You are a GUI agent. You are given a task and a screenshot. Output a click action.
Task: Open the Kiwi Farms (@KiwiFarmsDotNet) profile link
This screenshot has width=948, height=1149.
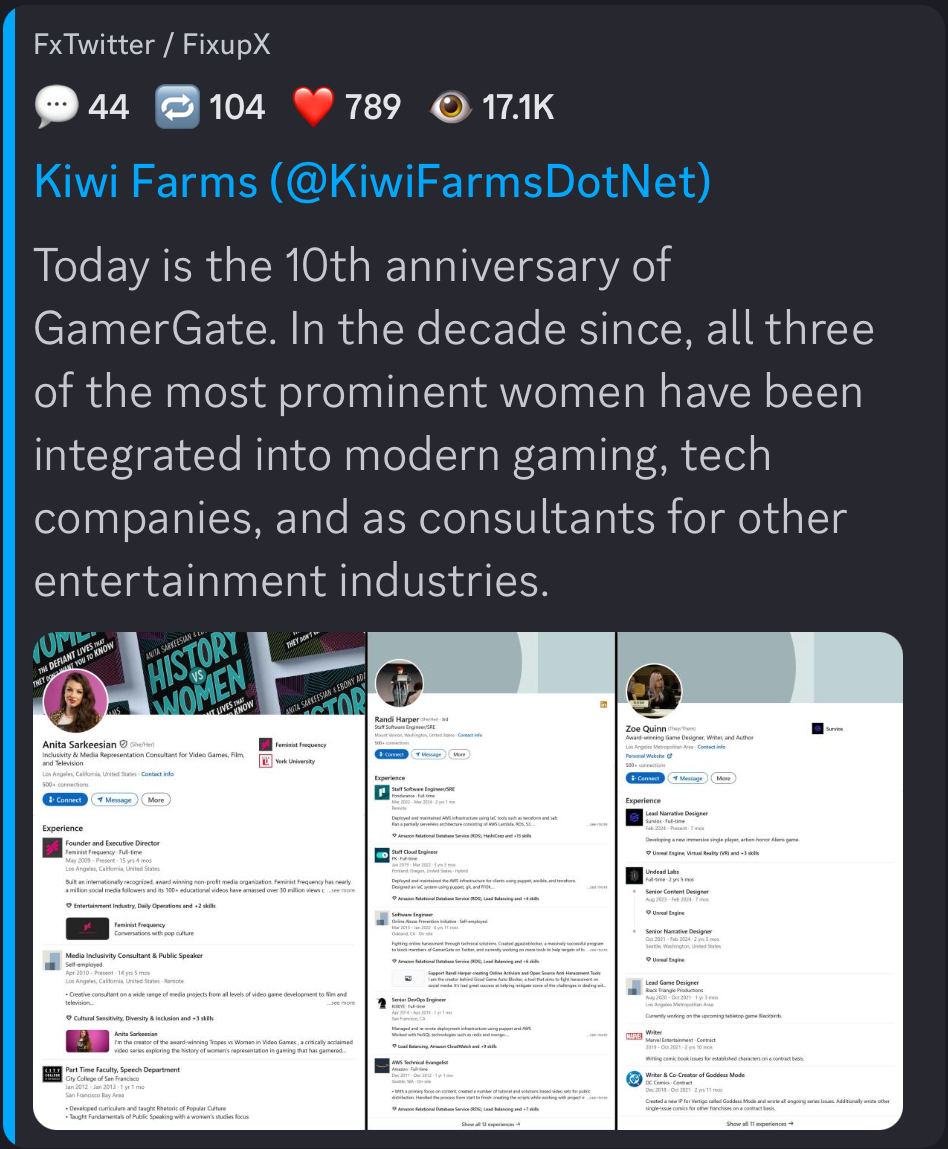[x=372, y=181]
